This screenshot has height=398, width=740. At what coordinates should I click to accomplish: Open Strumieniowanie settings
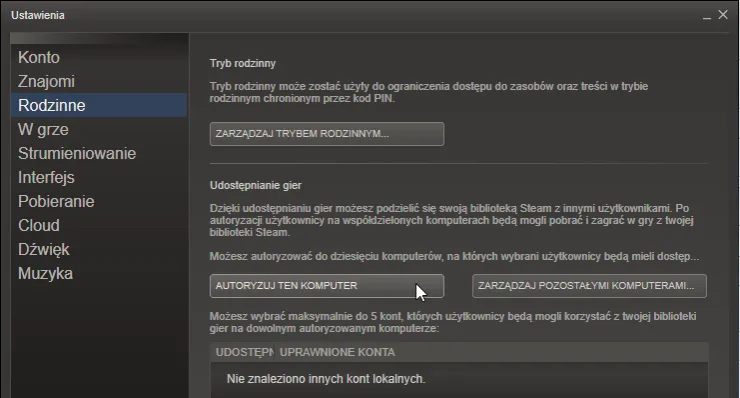(98, 153)
